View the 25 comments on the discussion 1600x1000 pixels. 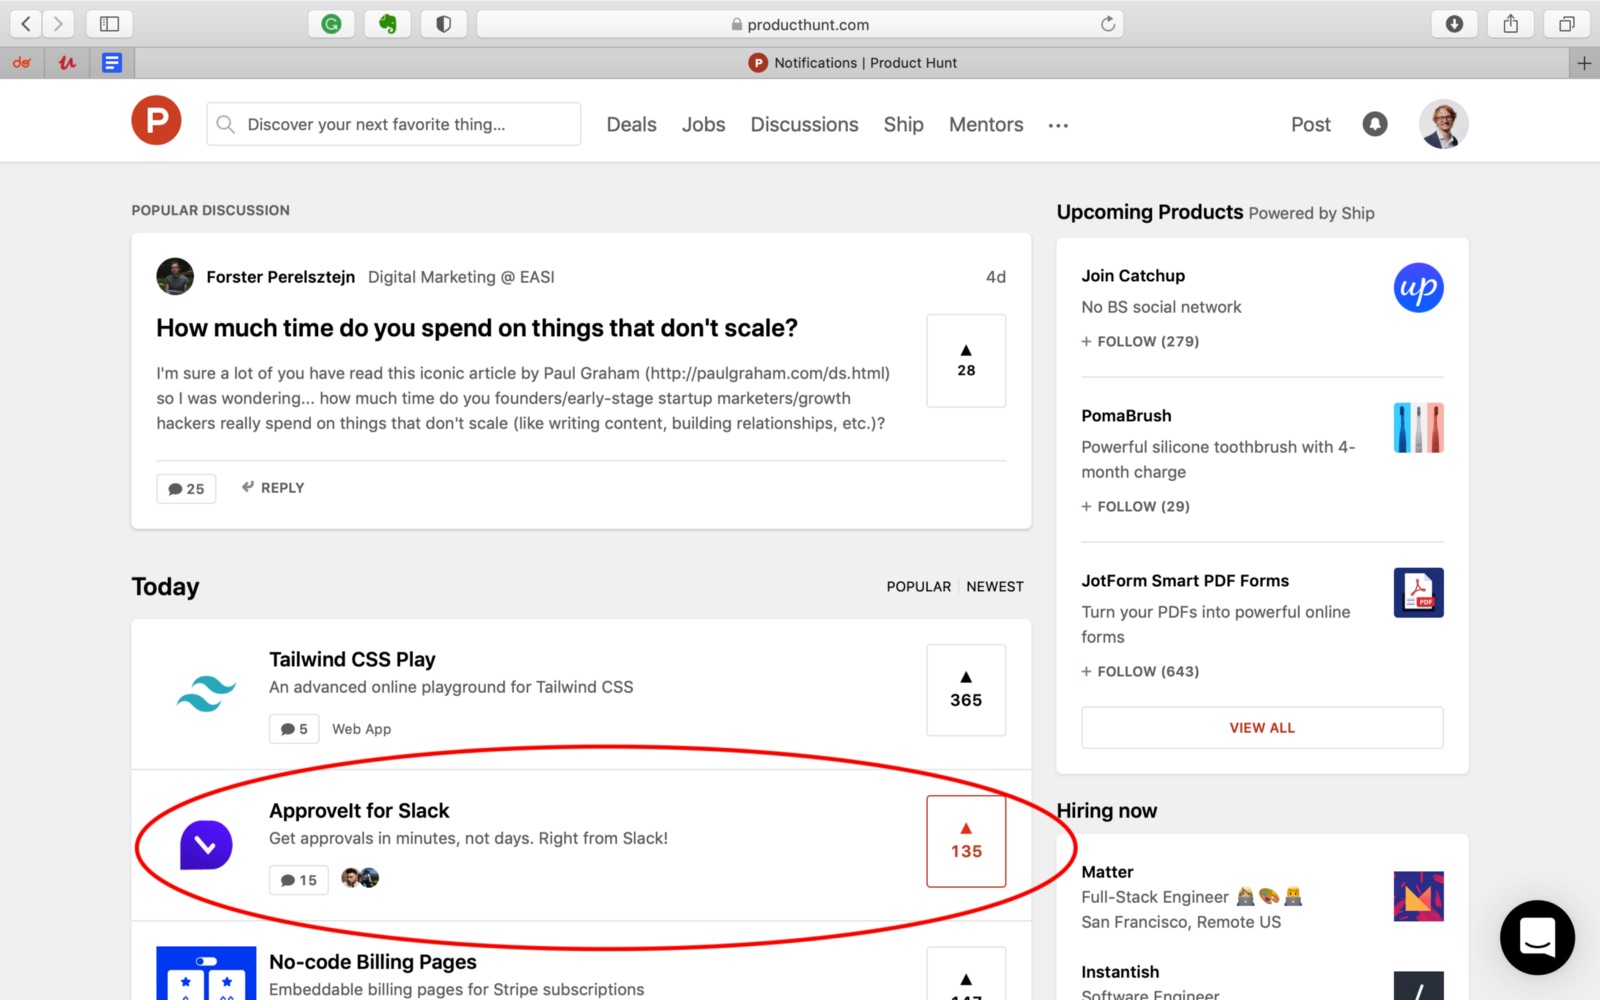click(x=186, y=488)
